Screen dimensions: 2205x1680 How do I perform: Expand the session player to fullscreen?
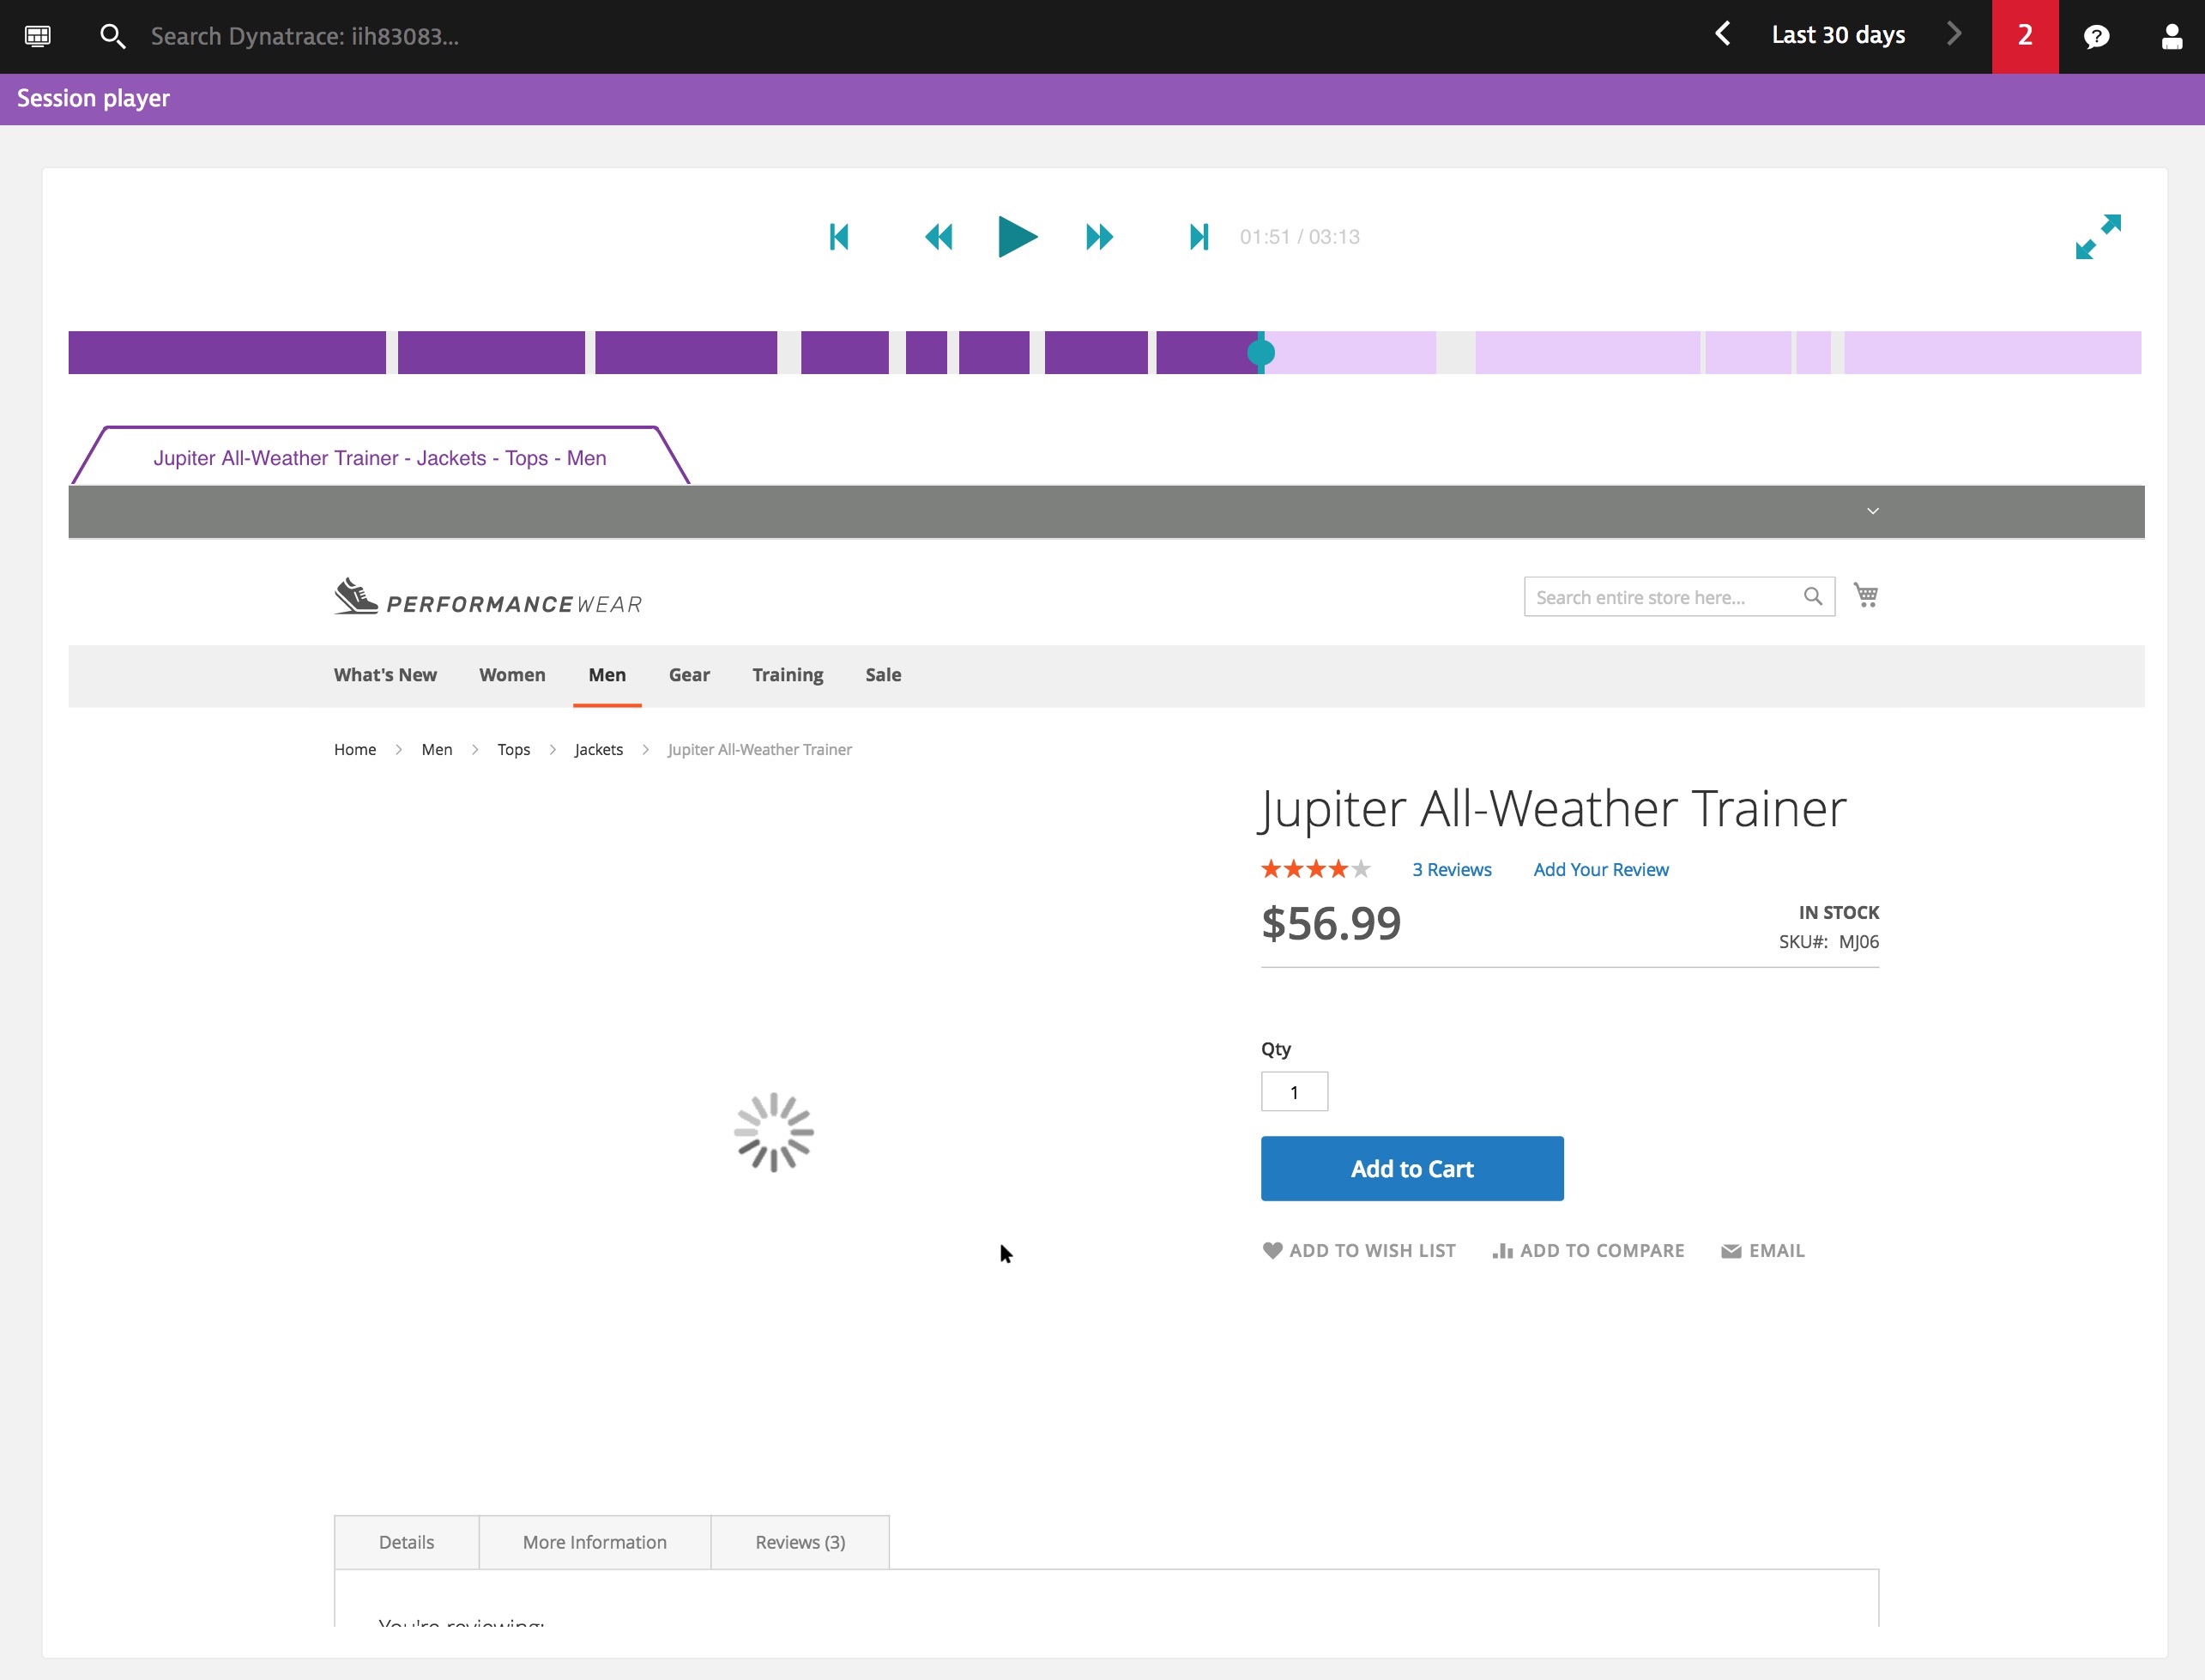click(x=2098, y=237)
